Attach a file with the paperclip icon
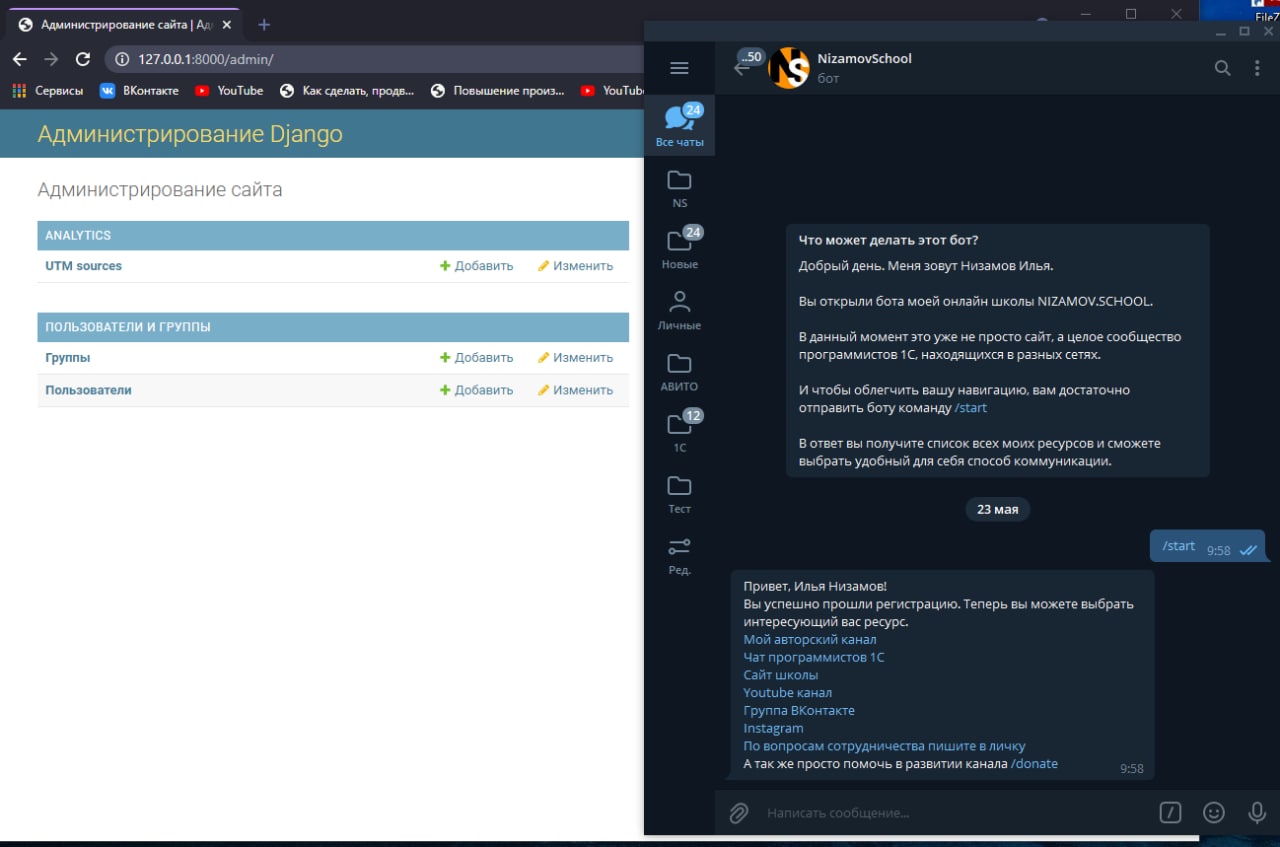The image size is (1280, 847). coord(738,813)
